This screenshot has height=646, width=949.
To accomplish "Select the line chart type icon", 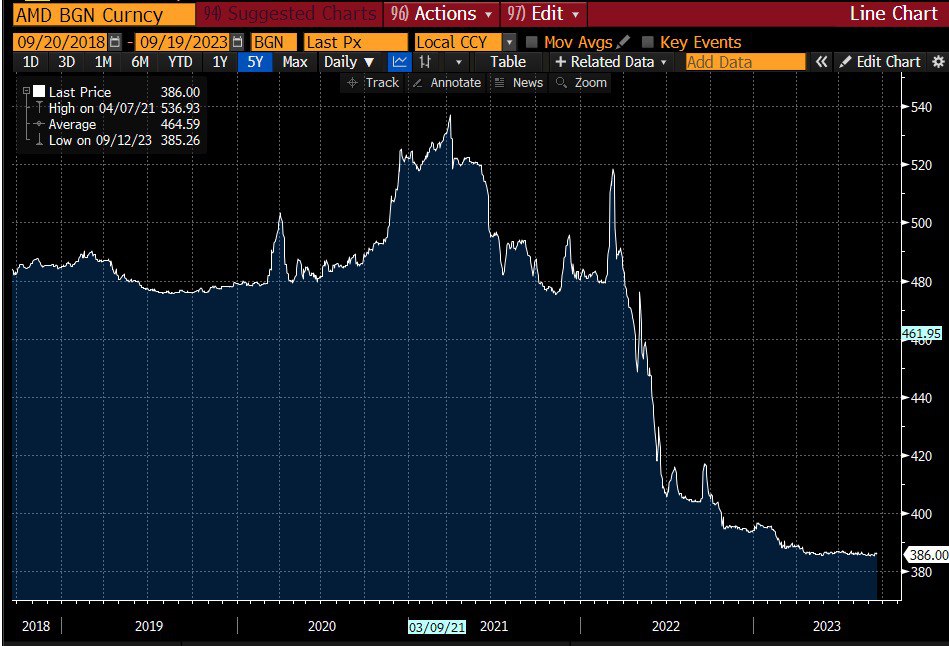I will coord(399,62).
